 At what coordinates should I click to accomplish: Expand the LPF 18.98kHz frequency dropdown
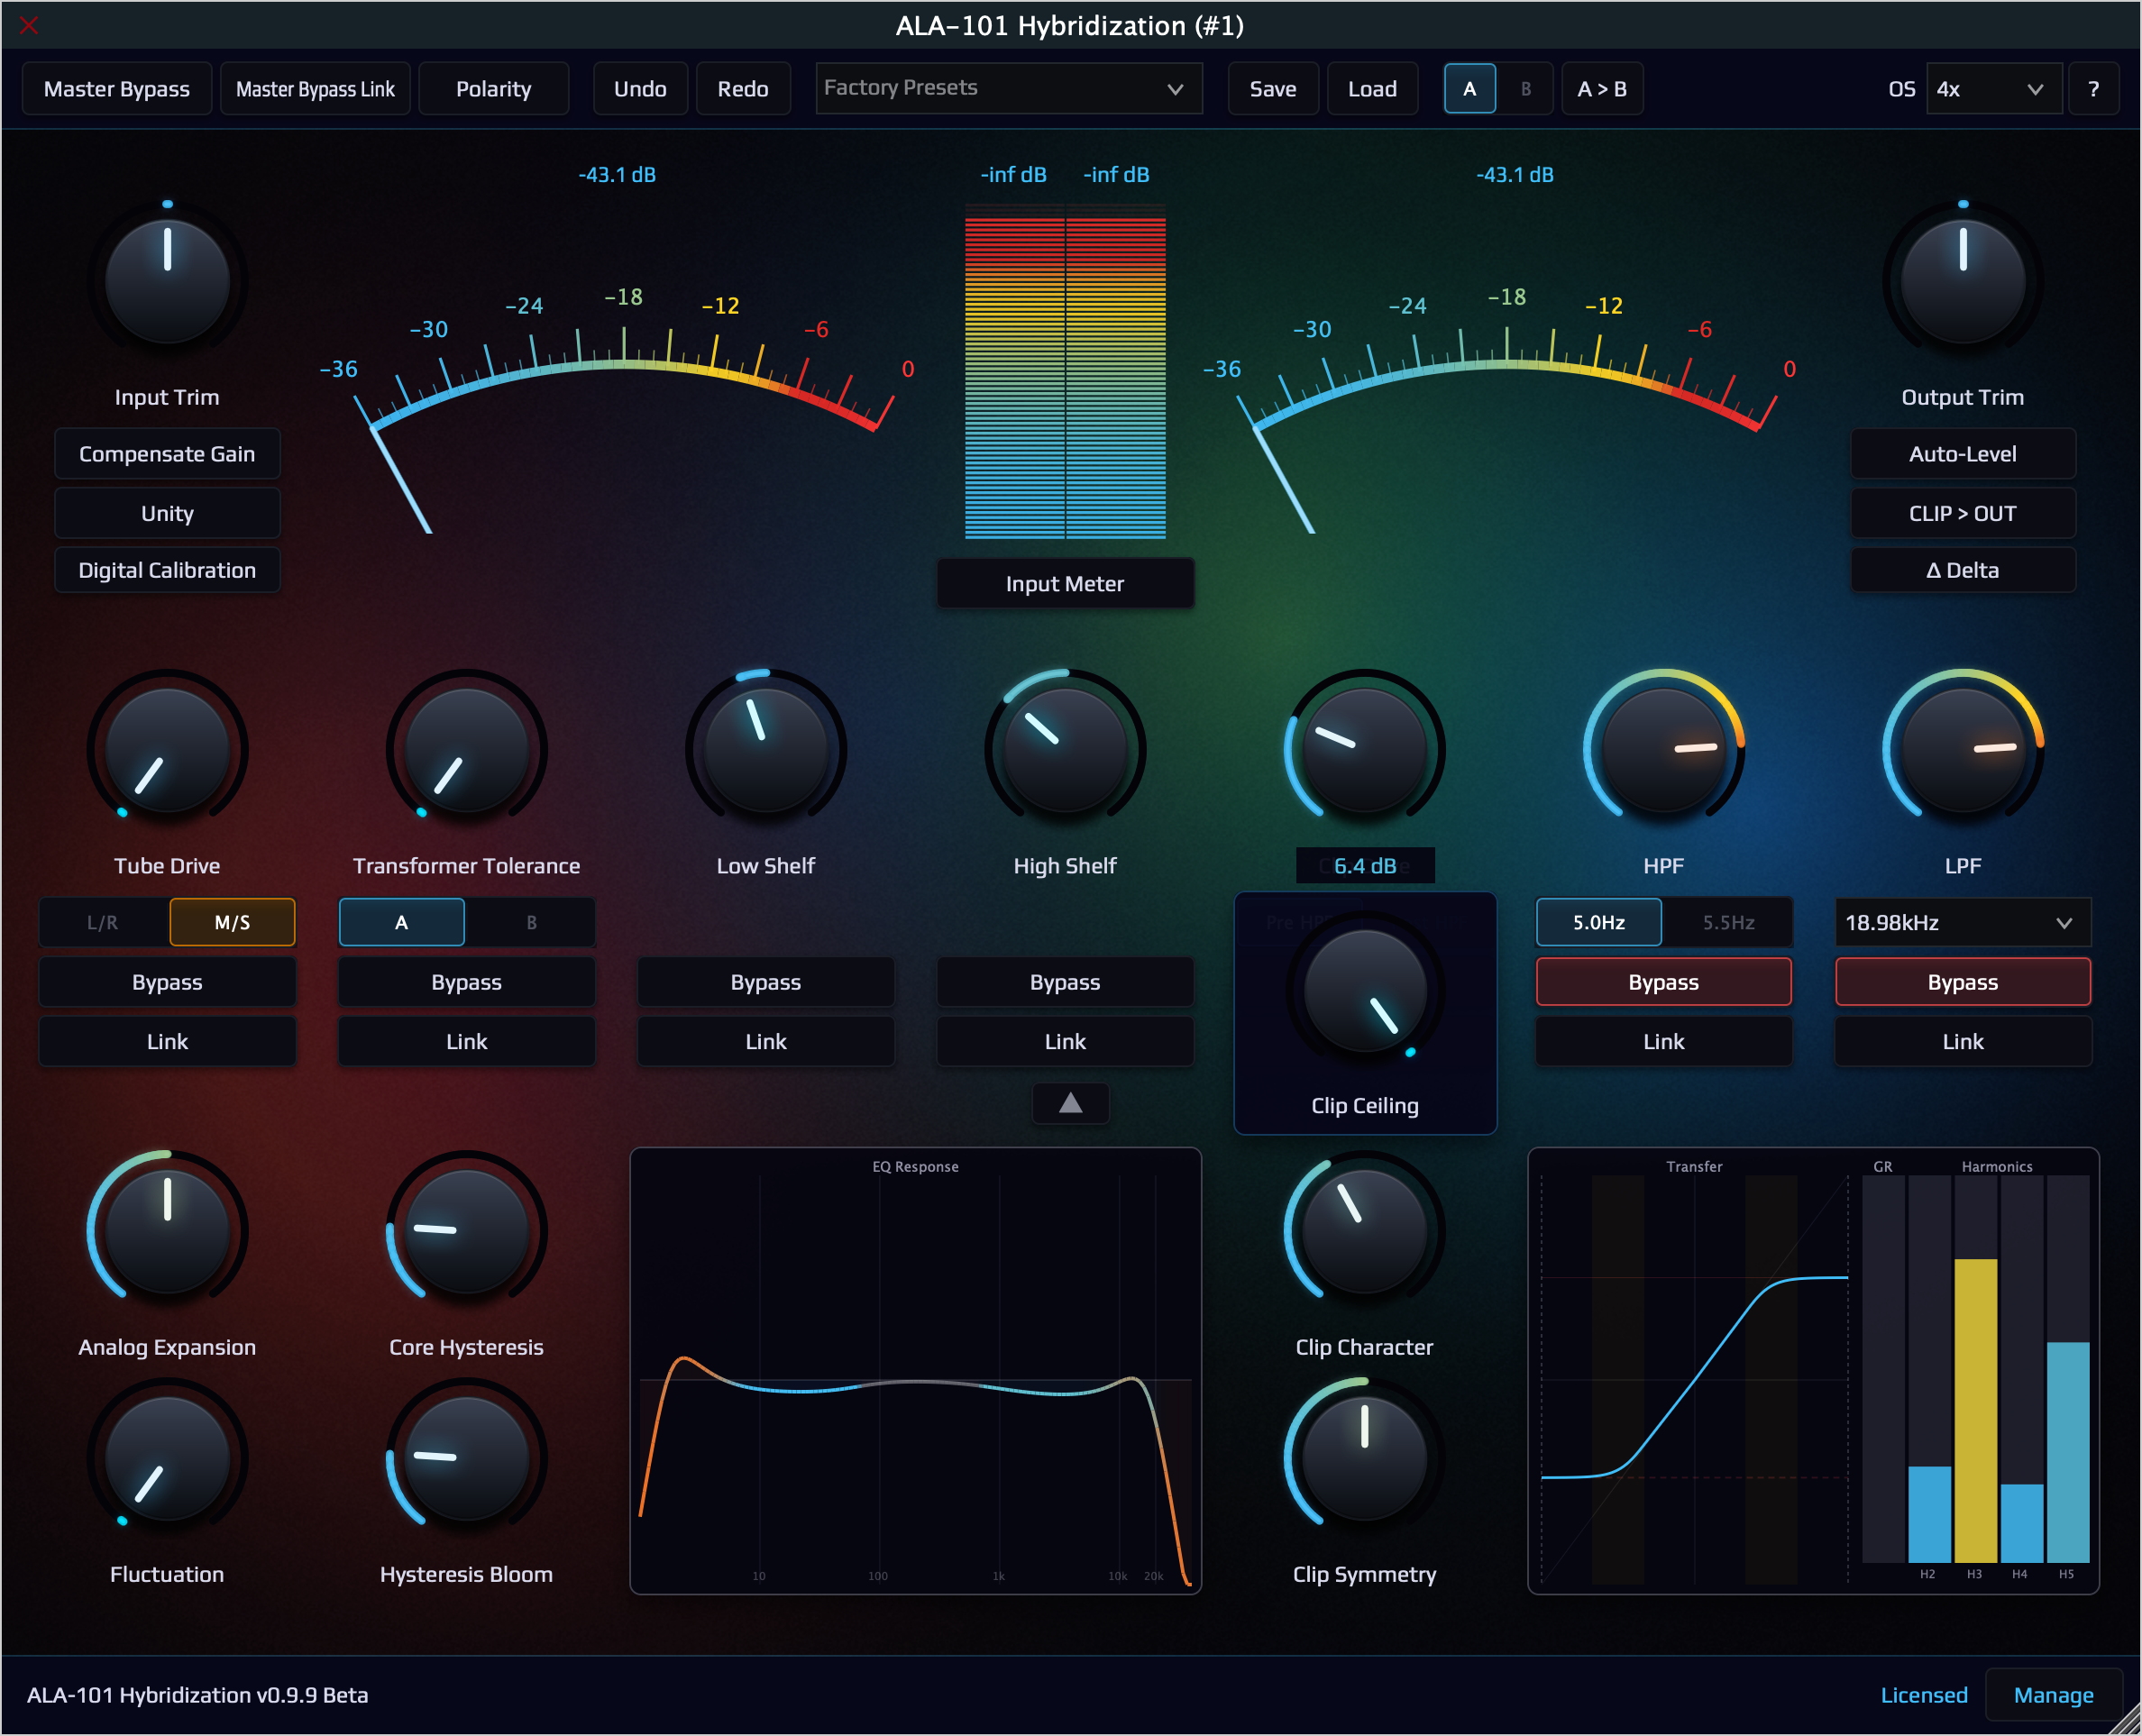[x=1961, y=922]
